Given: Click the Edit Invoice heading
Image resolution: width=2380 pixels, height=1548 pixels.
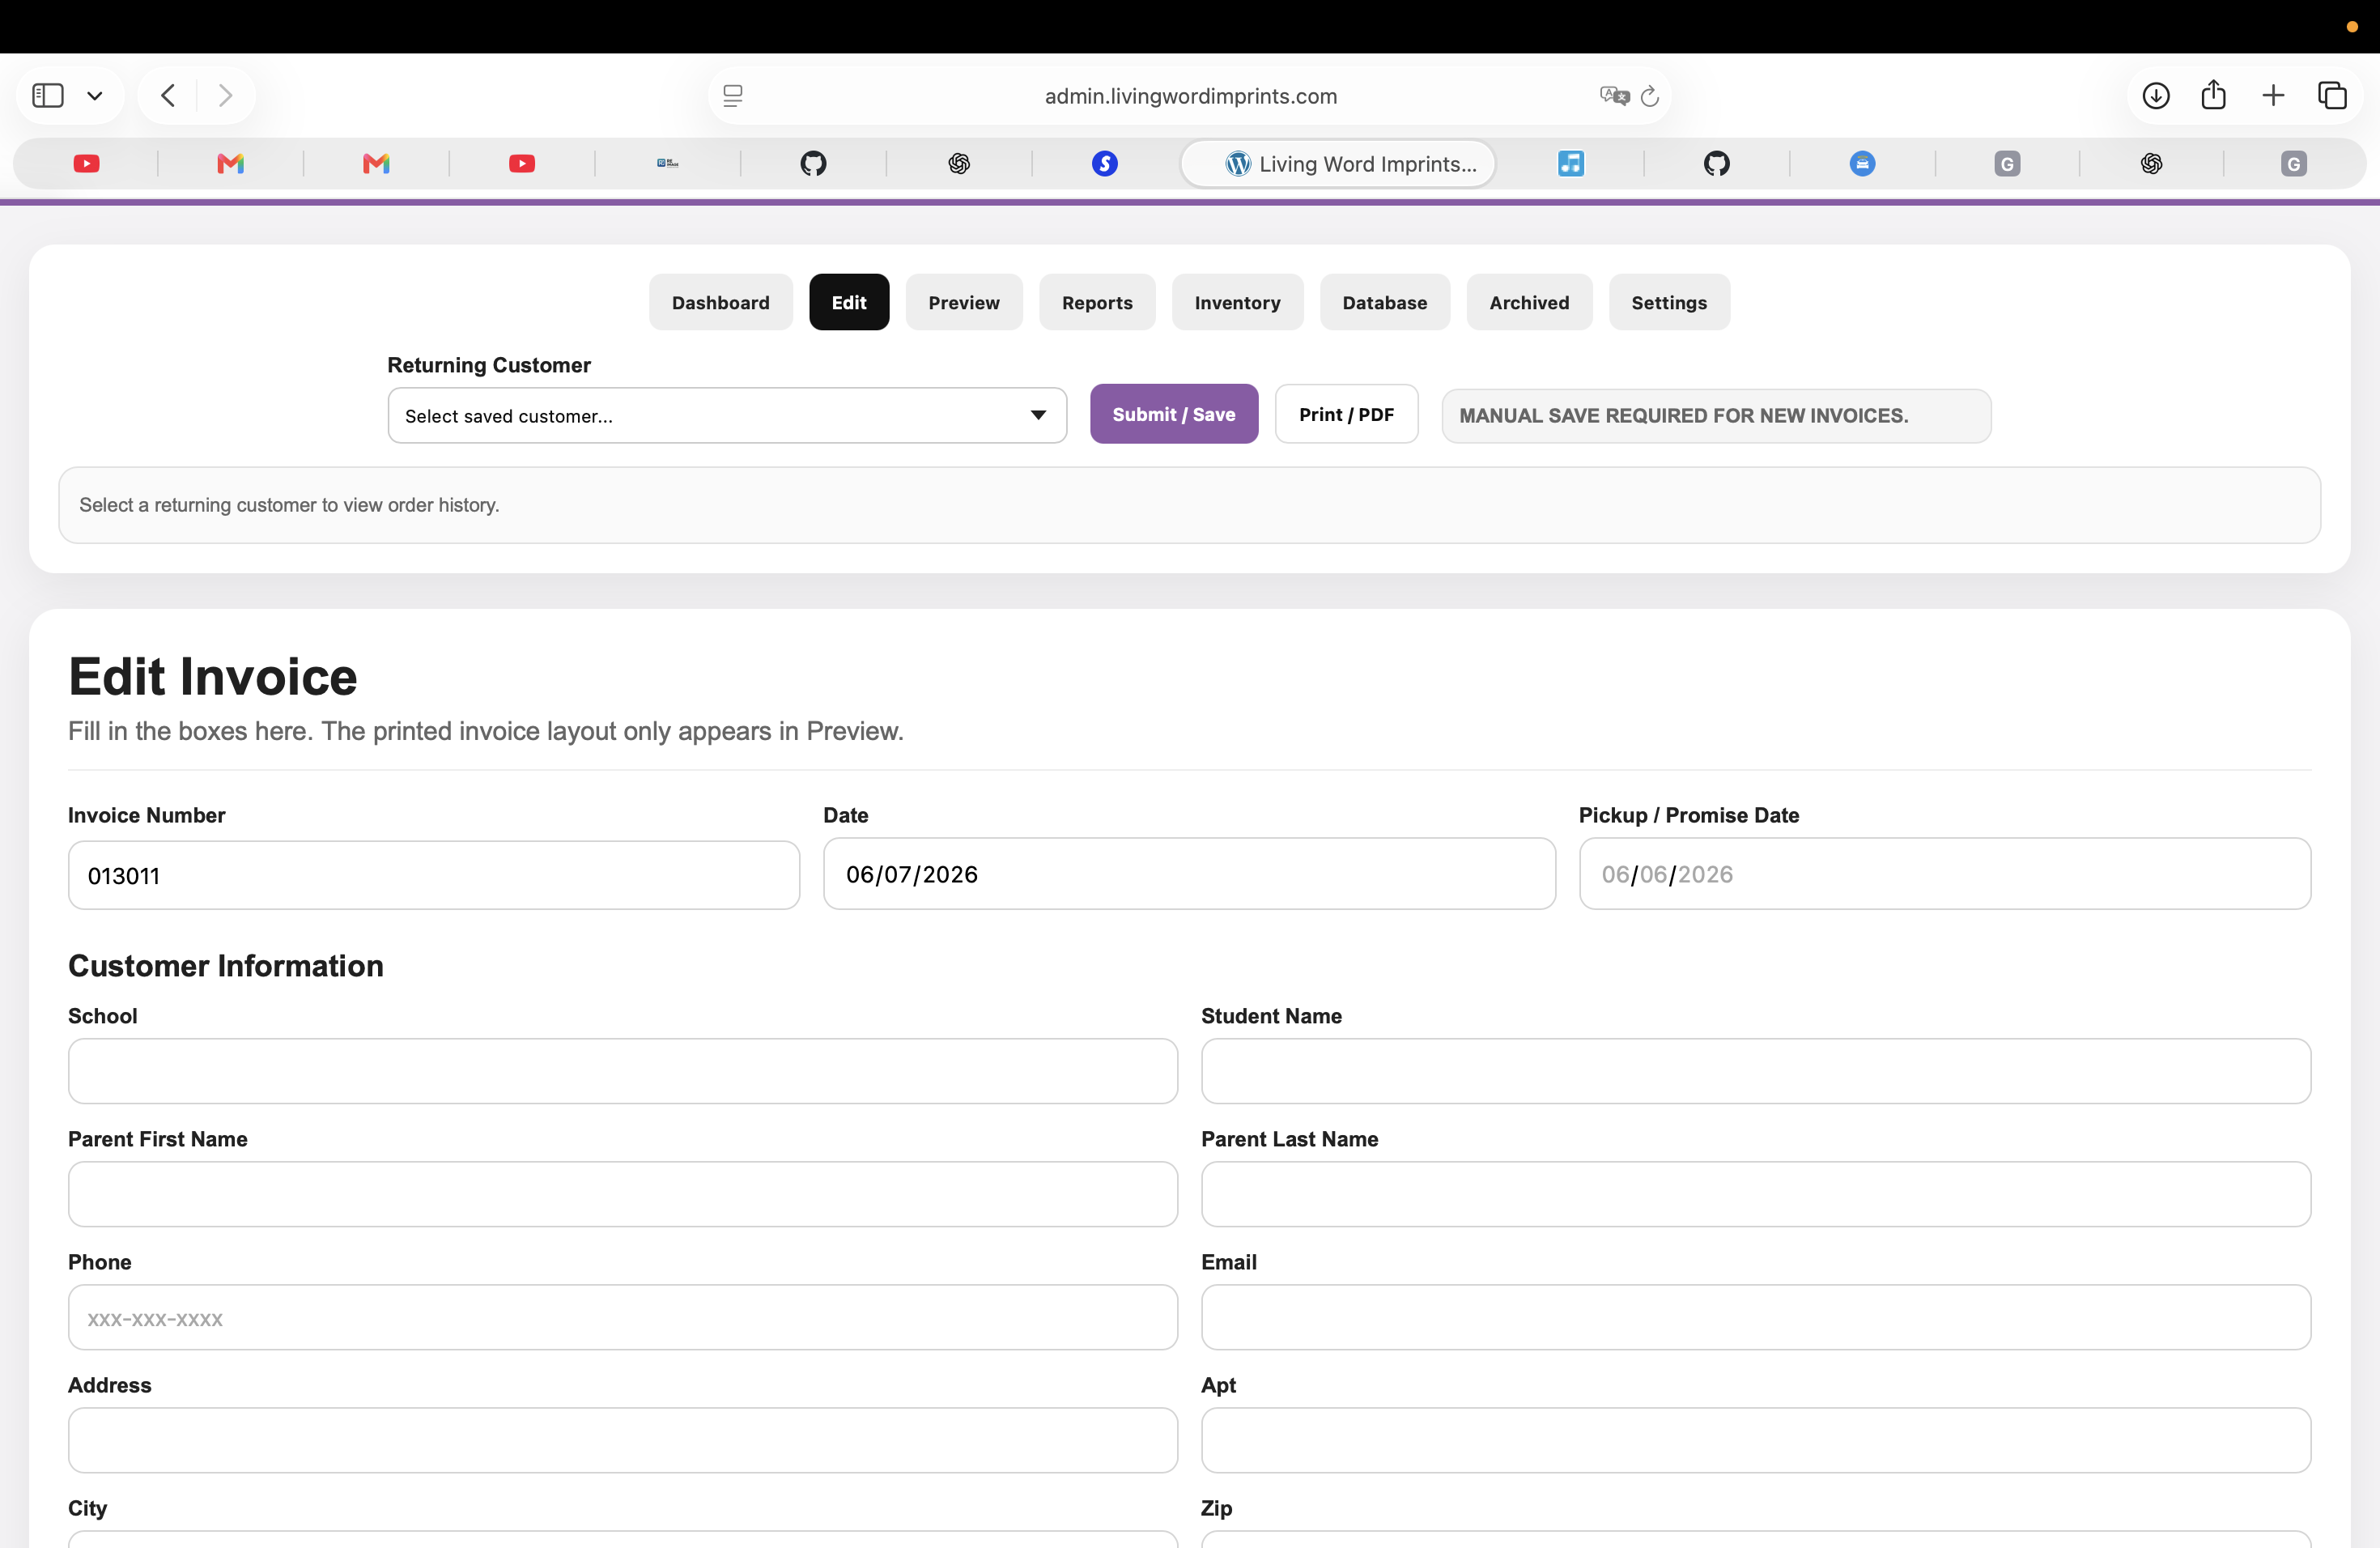Looking at the screenshot, I should [x=213, y=677].
